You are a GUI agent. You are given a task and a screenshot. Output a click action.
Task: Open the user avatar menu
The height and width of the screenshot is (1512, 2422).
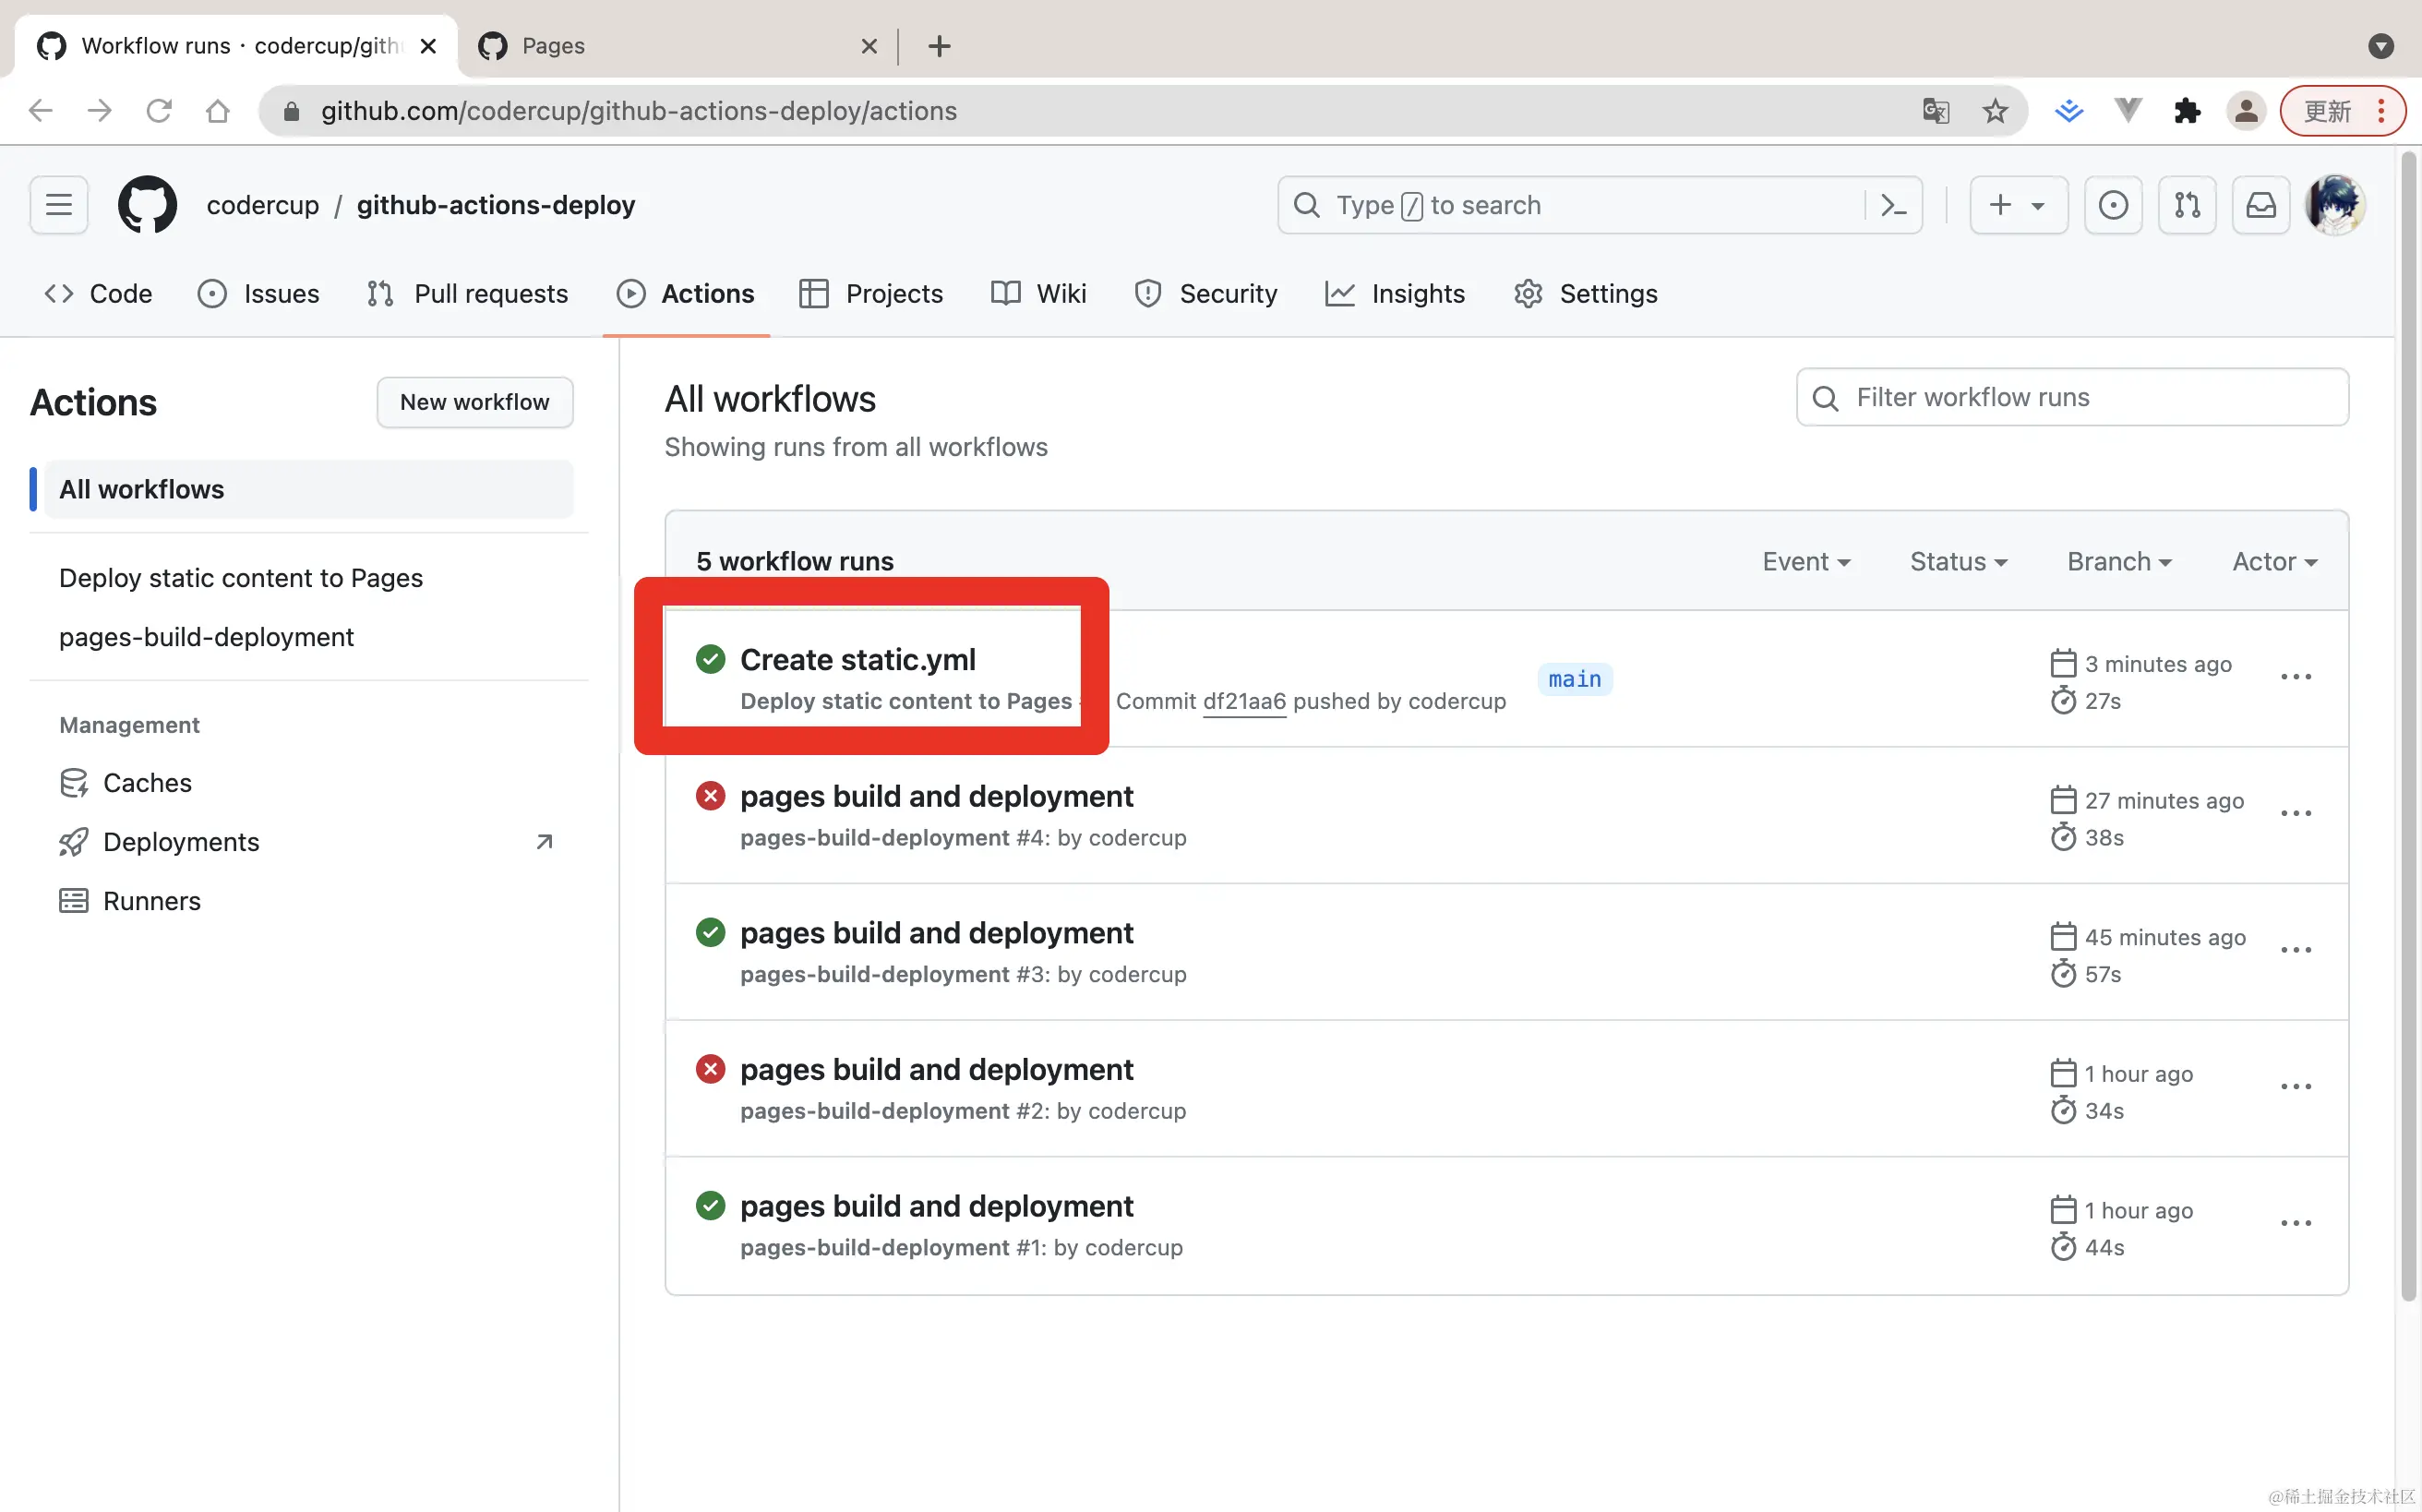2335,205
